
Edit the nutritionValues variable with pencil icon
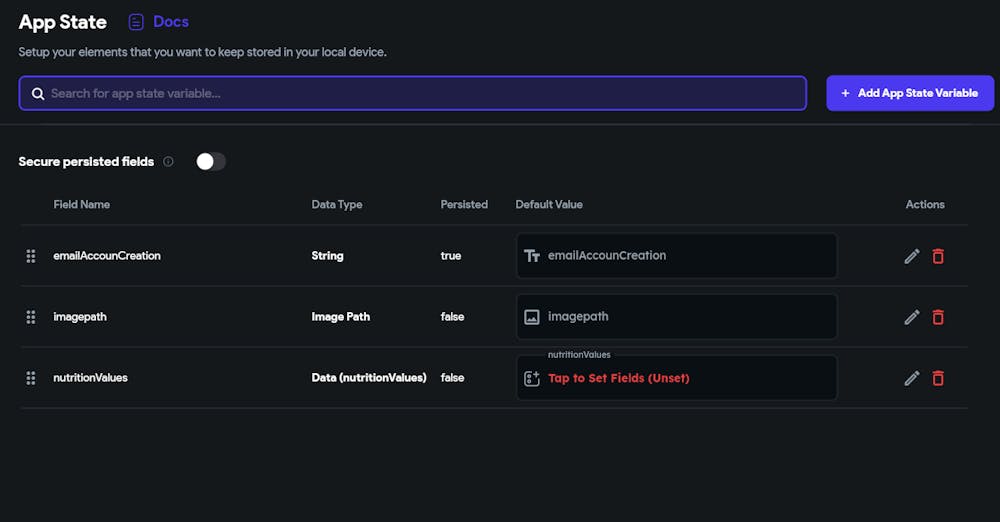[x=911, y=378]
